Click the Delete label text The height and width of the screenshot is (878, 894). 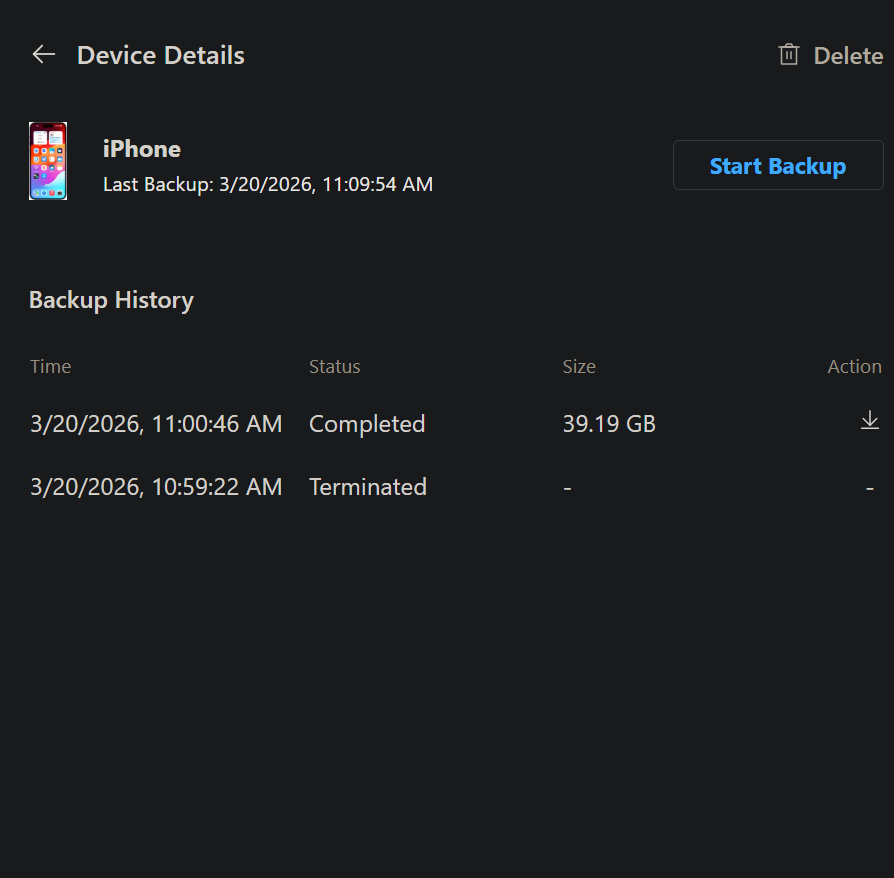click(848, 56)
